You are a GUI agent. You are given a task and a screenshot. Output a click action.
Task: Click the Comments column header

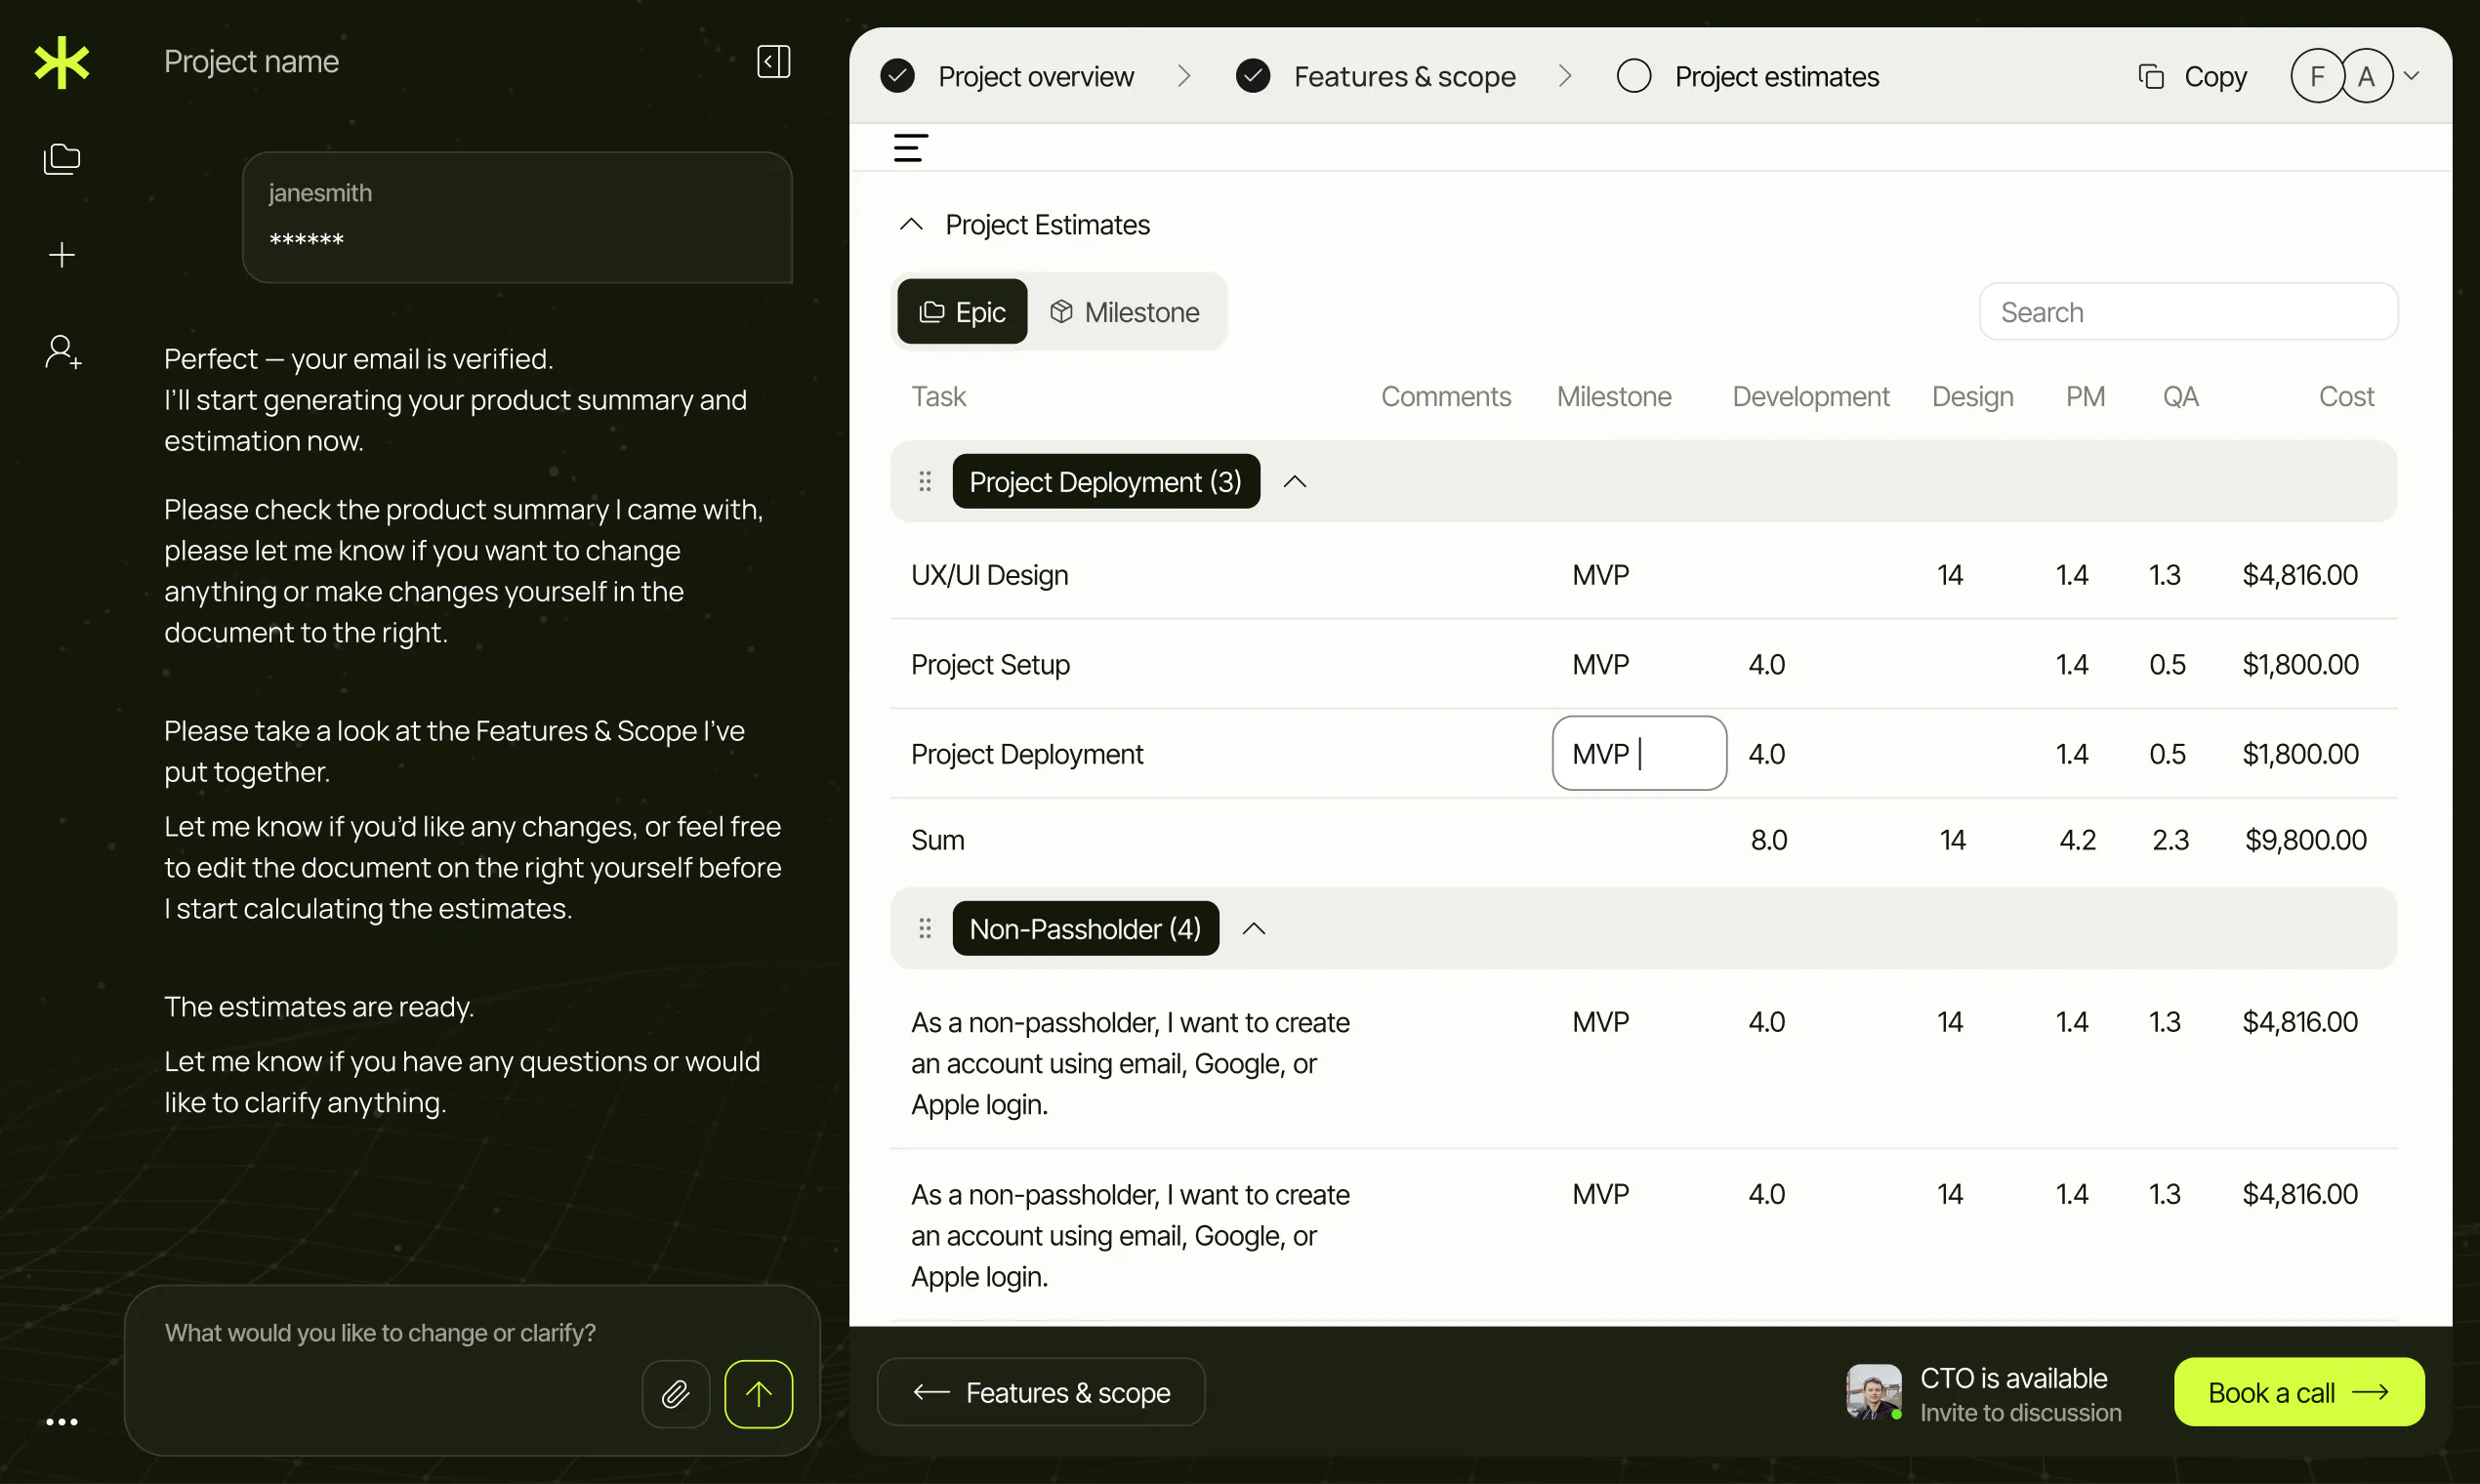[1445, 397]
